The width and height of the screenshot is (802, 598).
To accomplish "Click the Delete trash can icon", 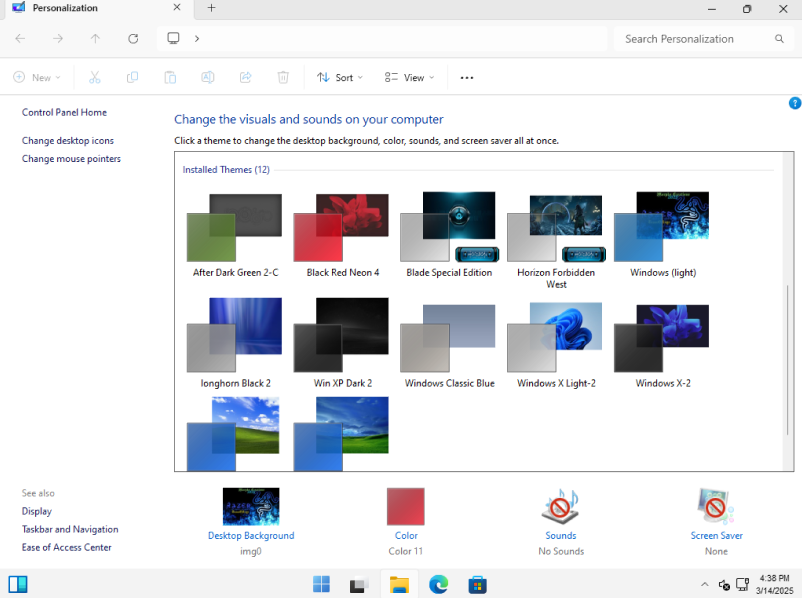I will pyautogui.click(x=283, y=77).
